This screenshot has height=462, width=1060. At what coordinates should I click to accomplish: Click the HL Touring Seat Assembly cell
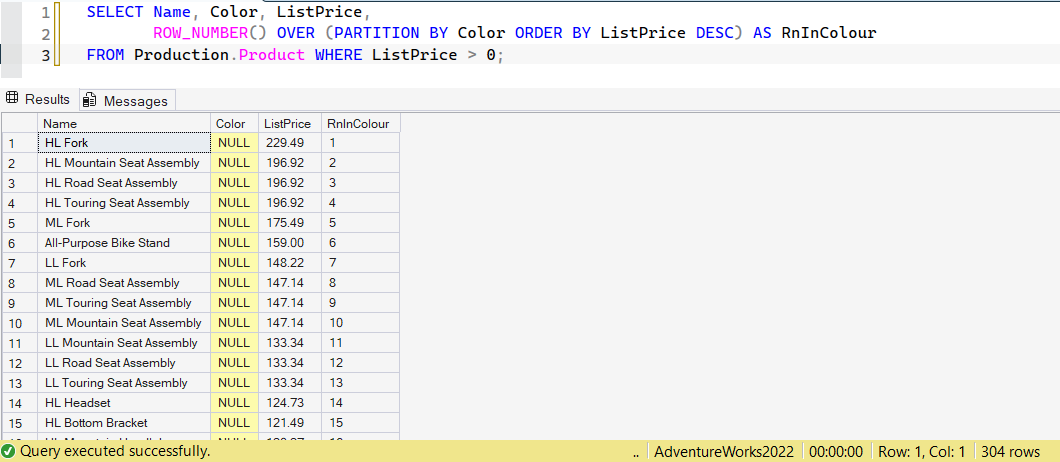click(124, 203)
